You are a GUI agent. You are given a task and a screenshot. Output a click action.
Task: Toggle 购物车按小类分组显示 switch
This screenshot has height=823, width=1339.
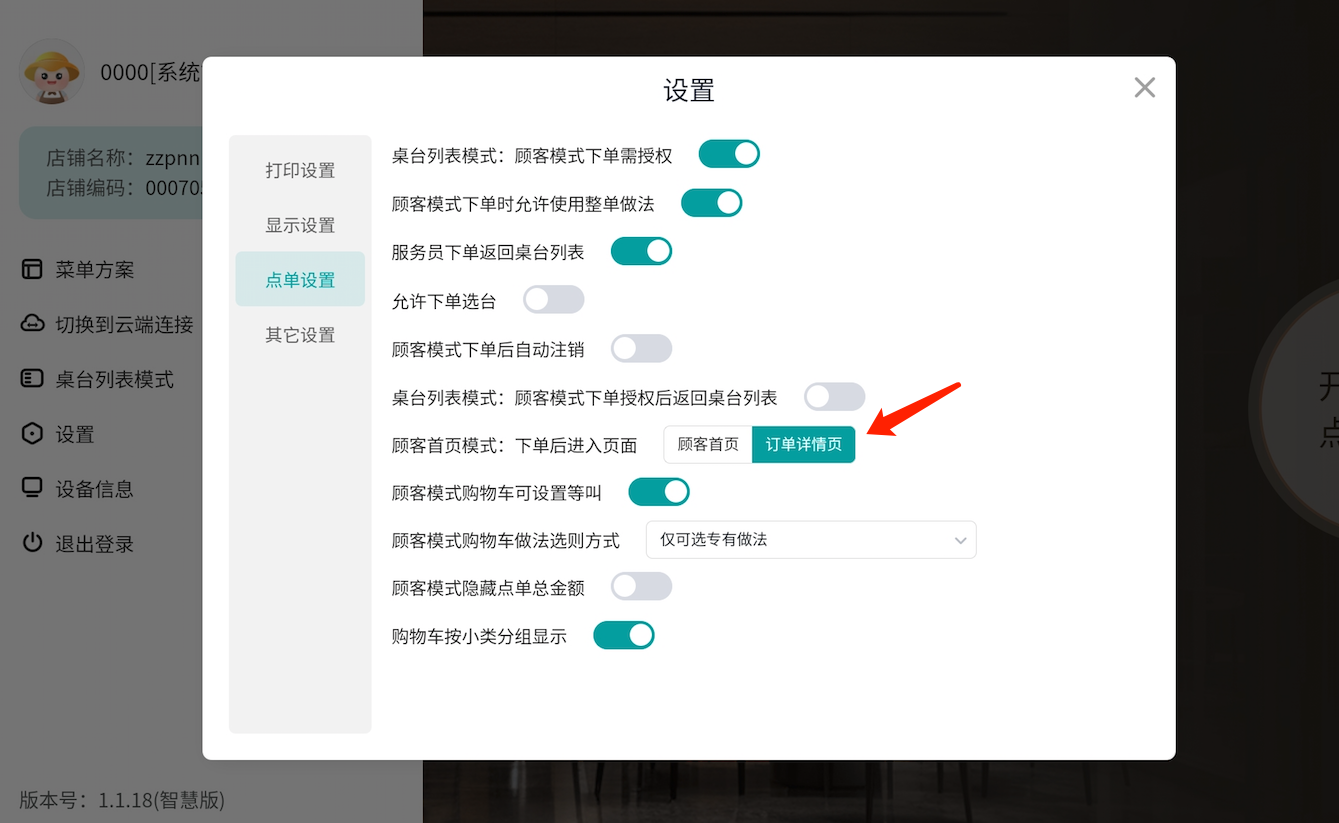tap(624, 634)
